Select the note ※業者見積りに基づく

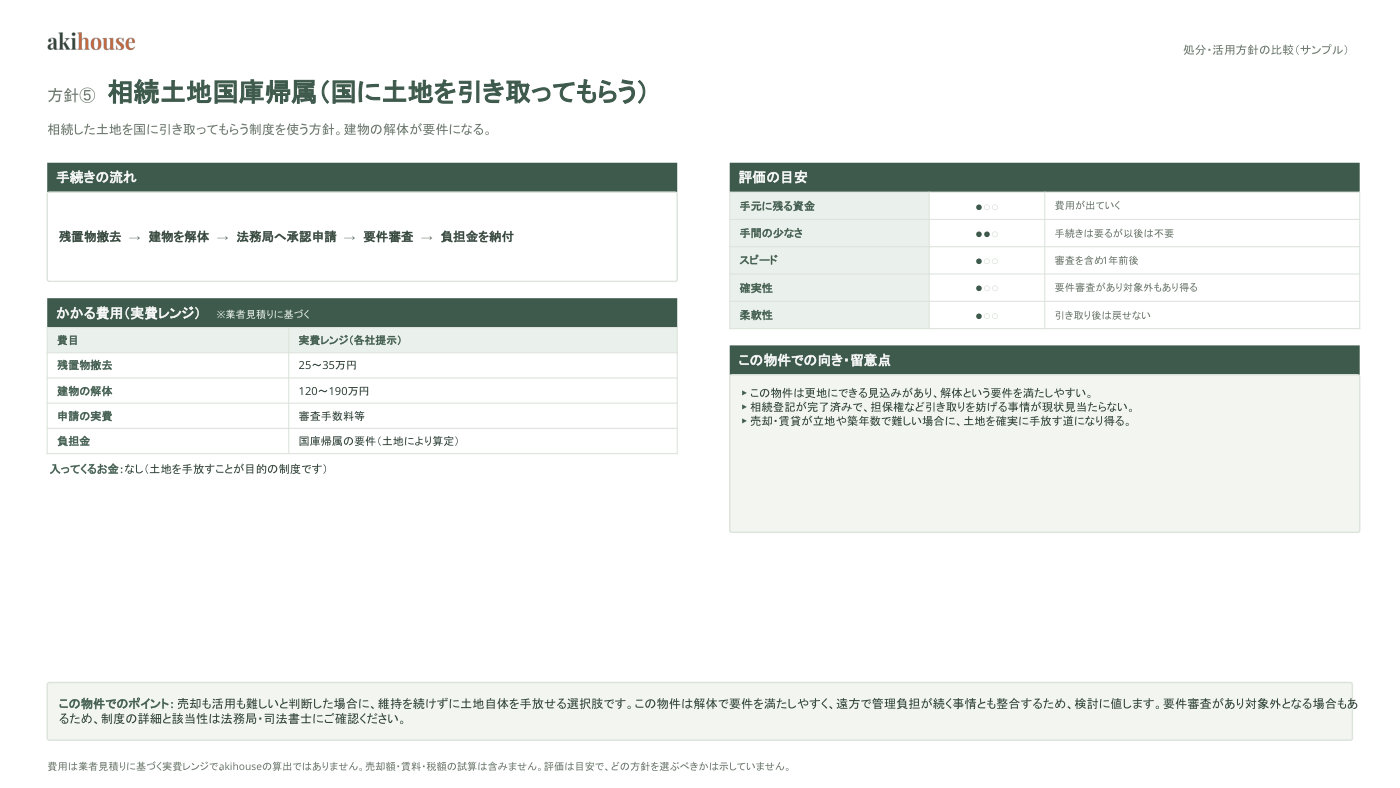coord(264,314)
